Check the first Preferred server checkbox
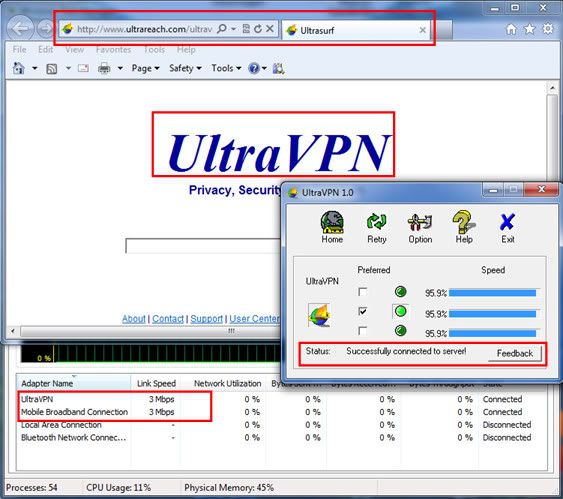Viewport: 563px width, 499px height. pyautogui.click(x=363, y=292)
